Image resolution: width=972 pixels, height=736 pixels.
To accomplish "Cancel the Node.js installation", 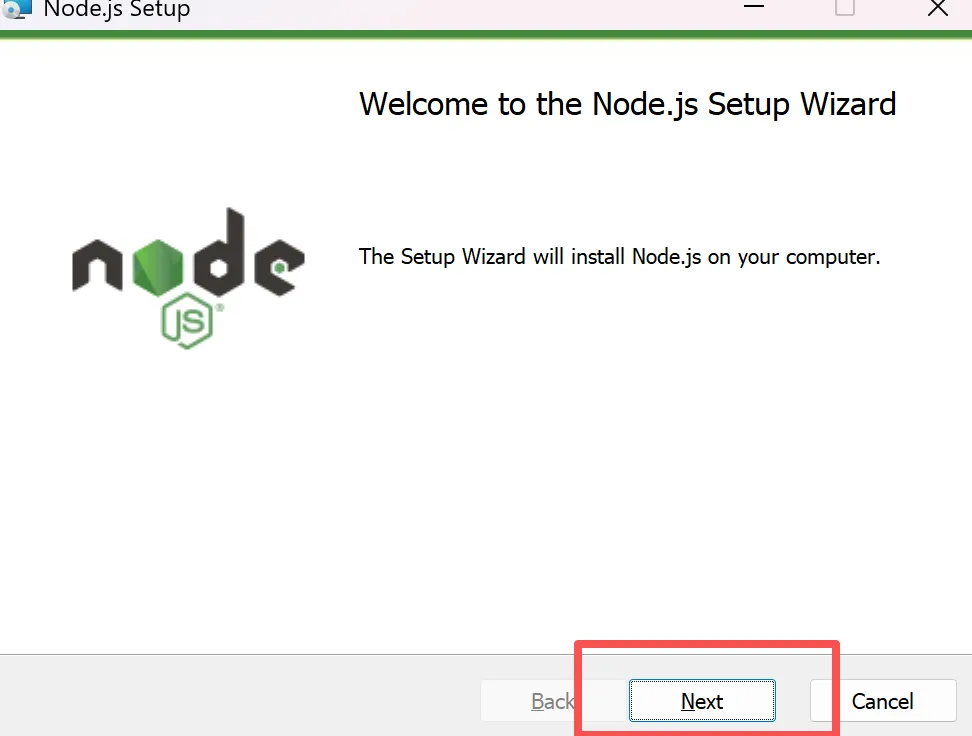I will pyautogui.click(x=883, y=701).
